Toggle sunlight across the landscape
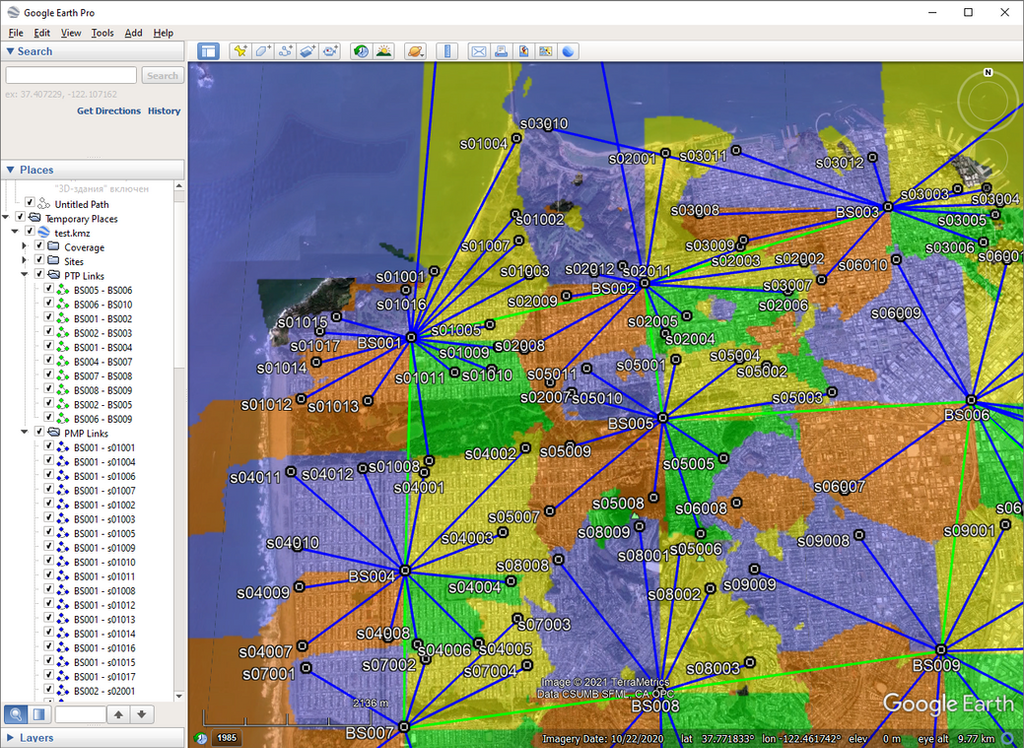 click(384, 50)
